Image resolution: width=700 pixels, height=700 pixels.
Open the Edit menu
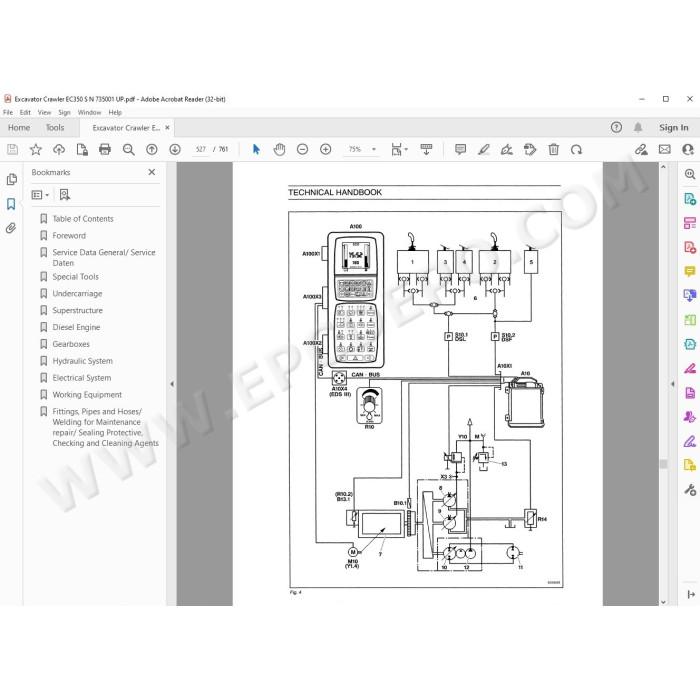25,112
